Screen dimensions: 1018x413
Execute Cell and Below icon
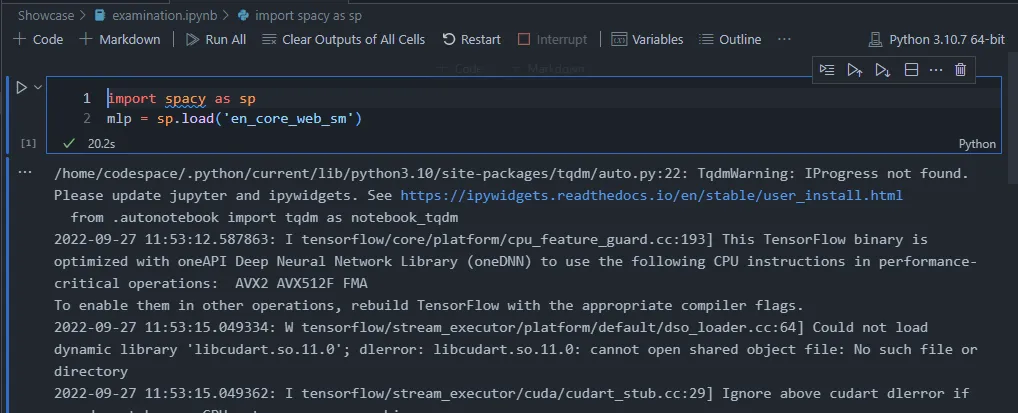tap(882, 70)
